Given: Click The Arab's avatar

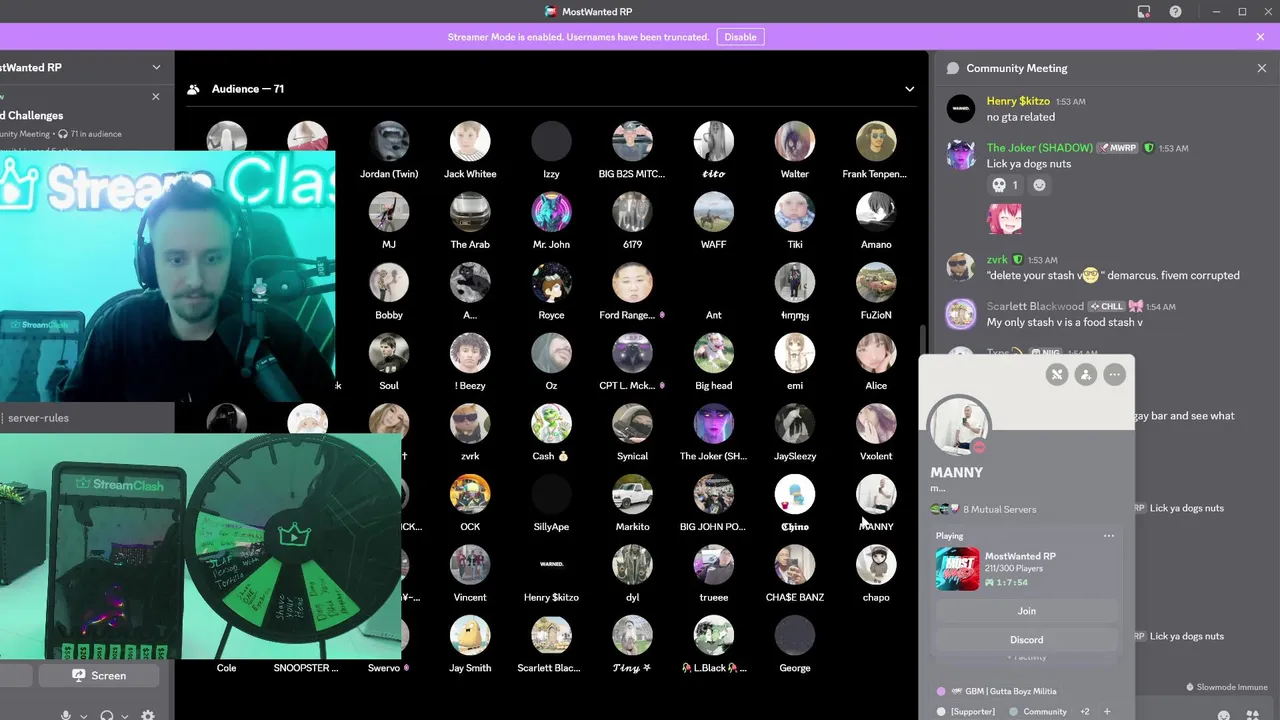Looking at the screenshot, I should (470, 212).
